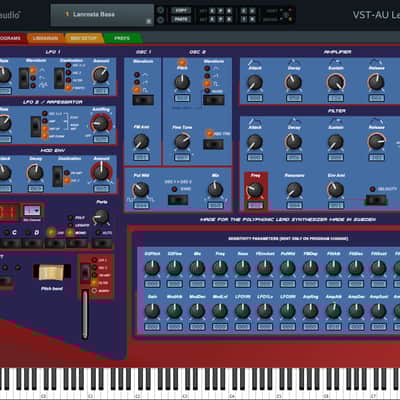
Task: Click the Filter Decay knob
Action: tap(293, 142)
